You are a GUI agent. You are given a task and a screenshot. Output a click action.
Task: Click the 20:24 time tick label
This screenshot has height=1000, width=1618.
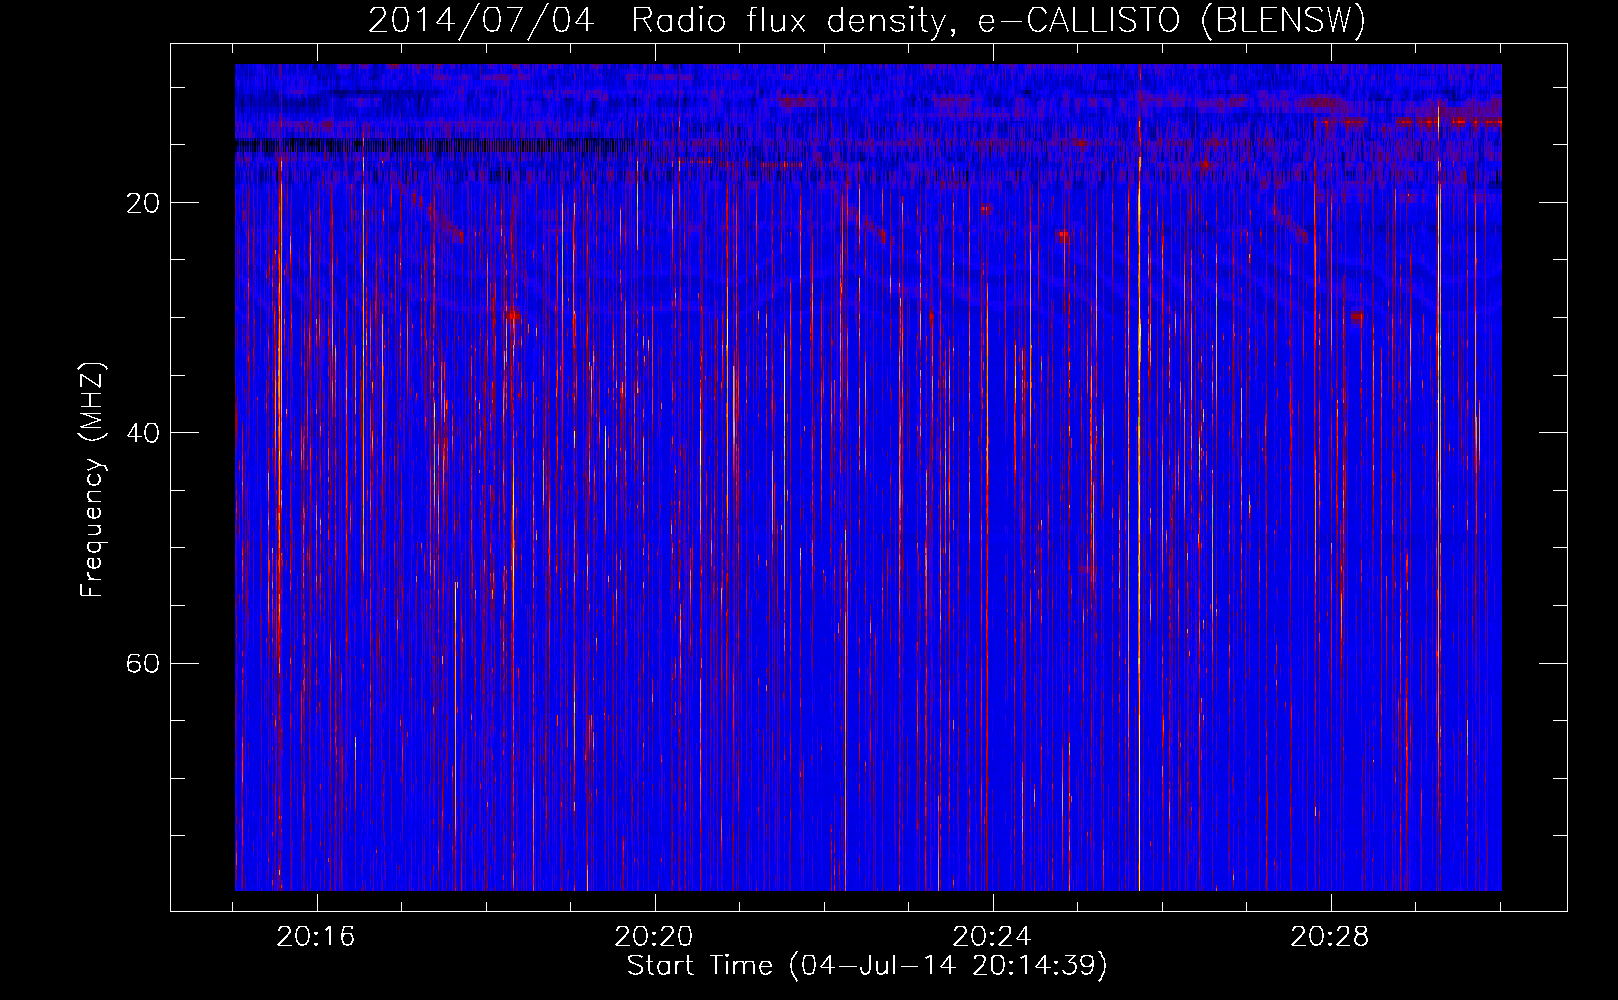click(993, 937)
